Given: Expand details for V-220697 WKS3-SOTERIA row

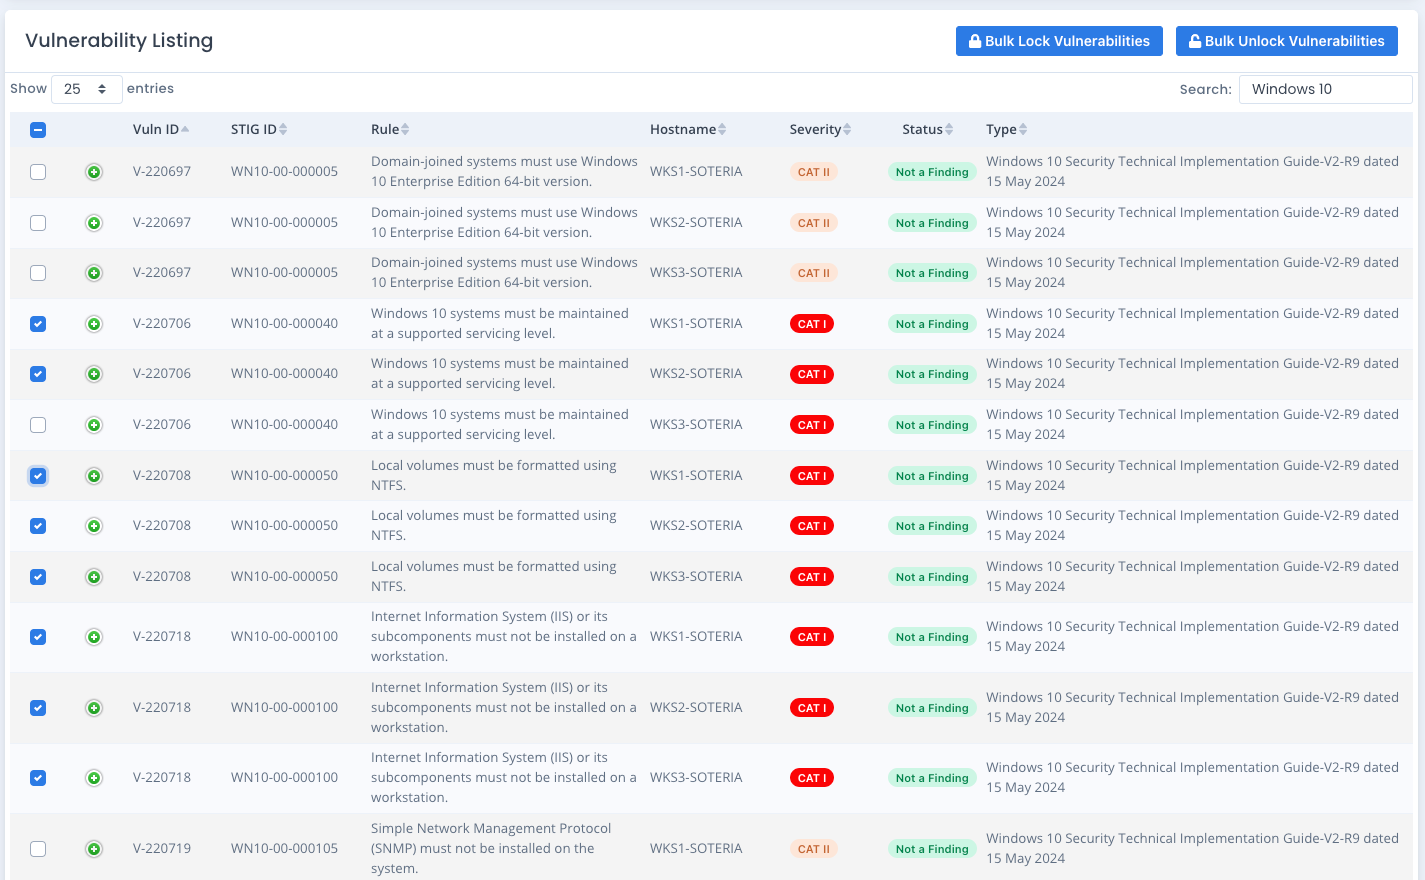Looking at the screenshot, I should coord(94,273).
